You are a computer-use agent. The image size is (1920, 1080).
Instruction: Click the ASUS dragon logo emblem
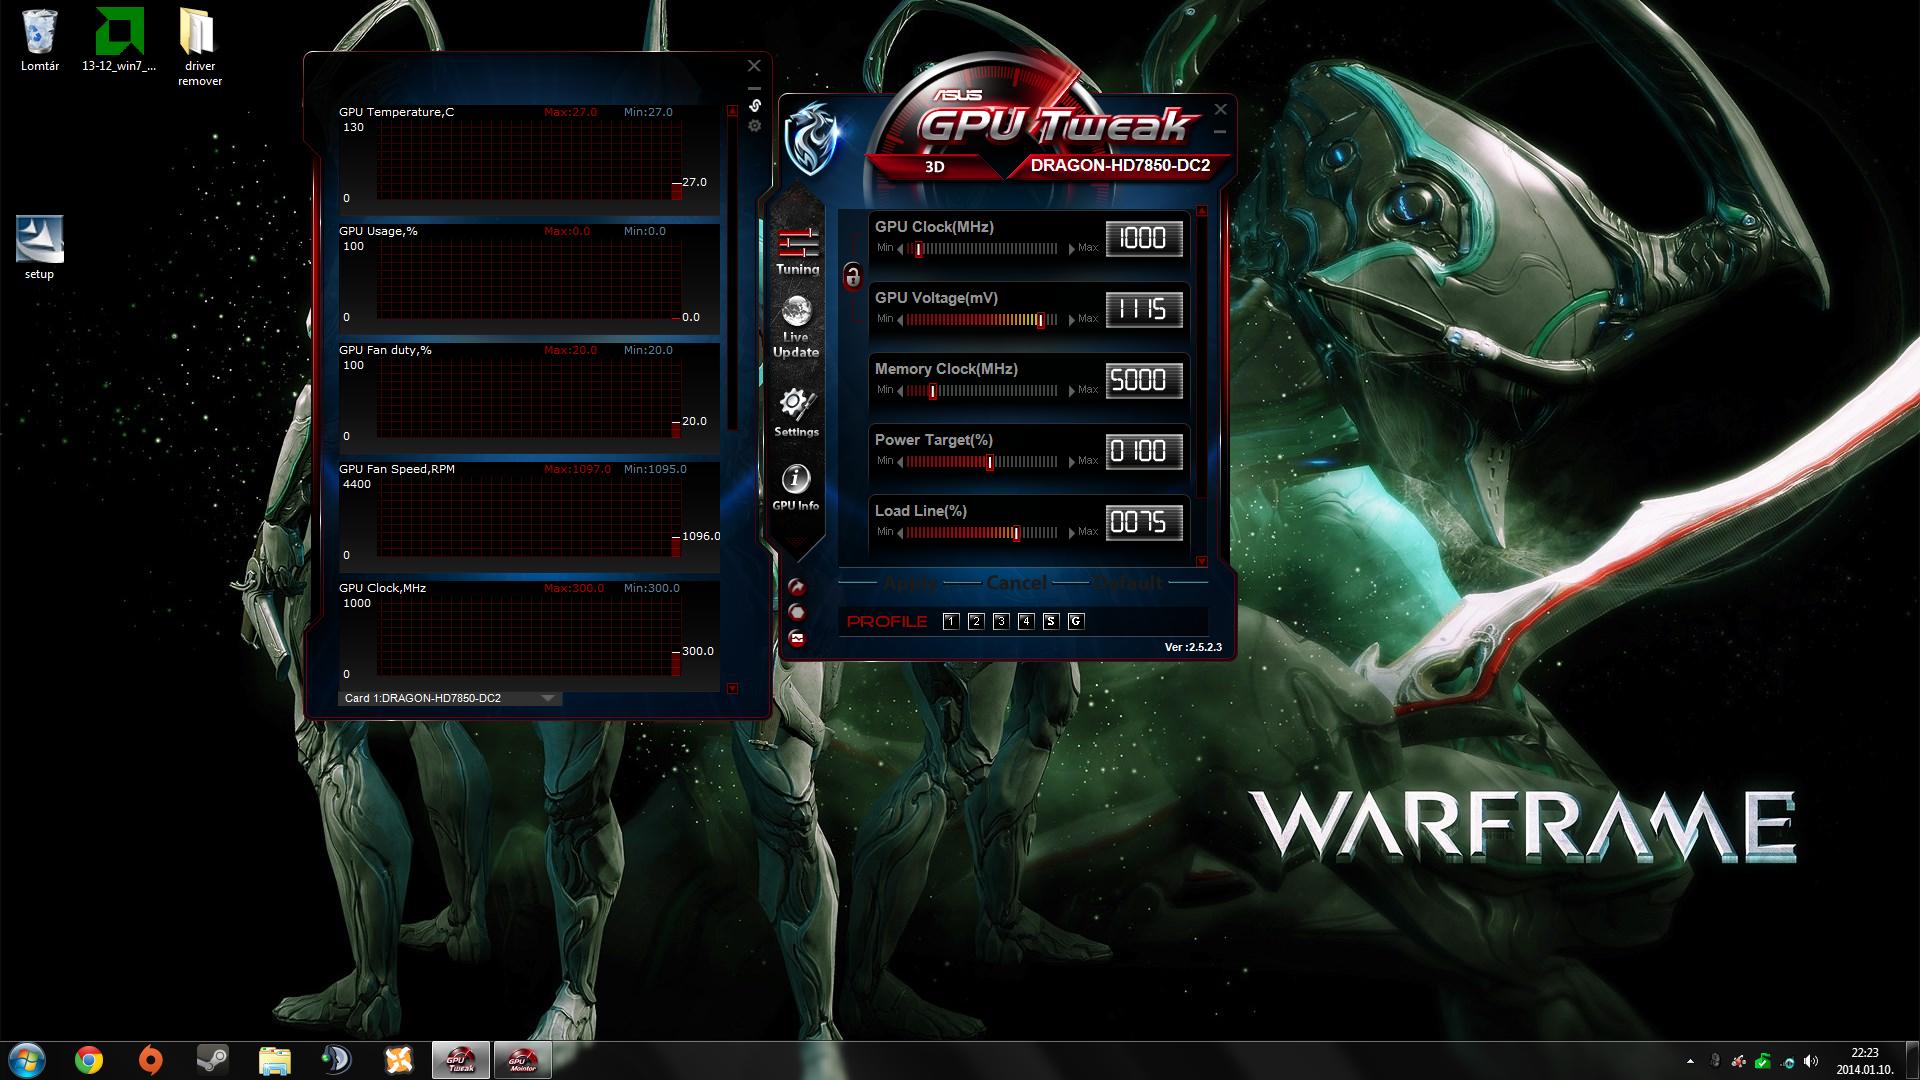(812, 138)
